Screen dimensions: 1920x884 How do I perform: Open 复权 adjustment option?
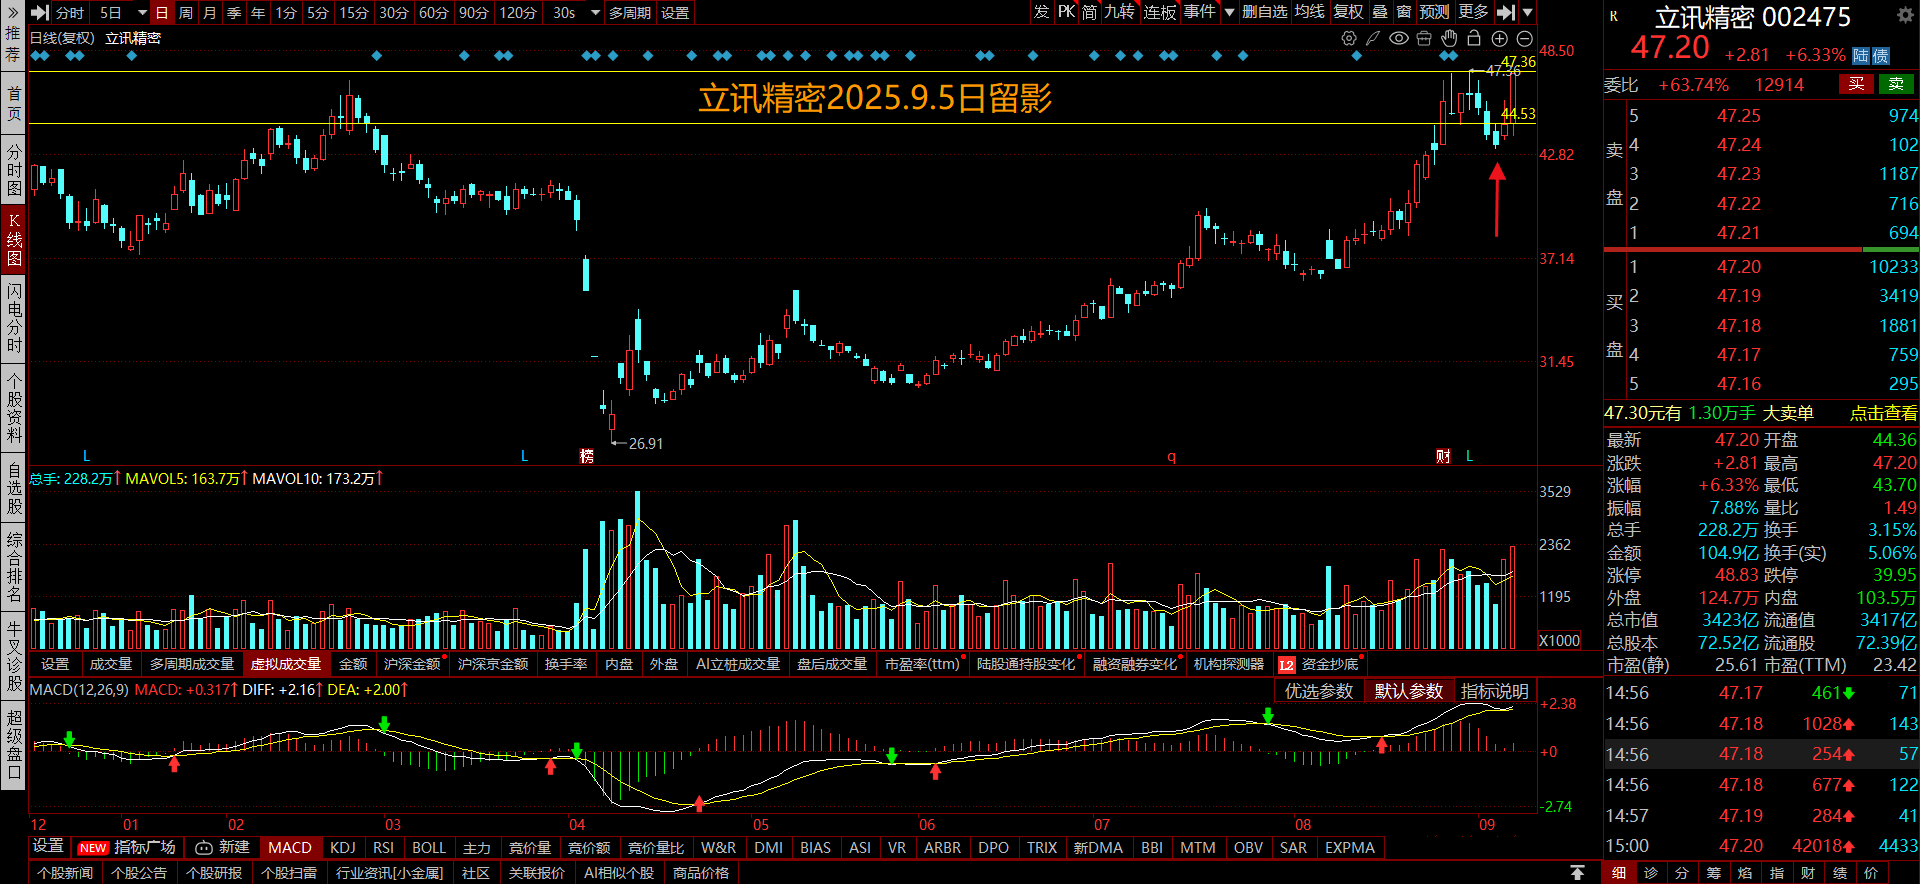coord(1348,12)
